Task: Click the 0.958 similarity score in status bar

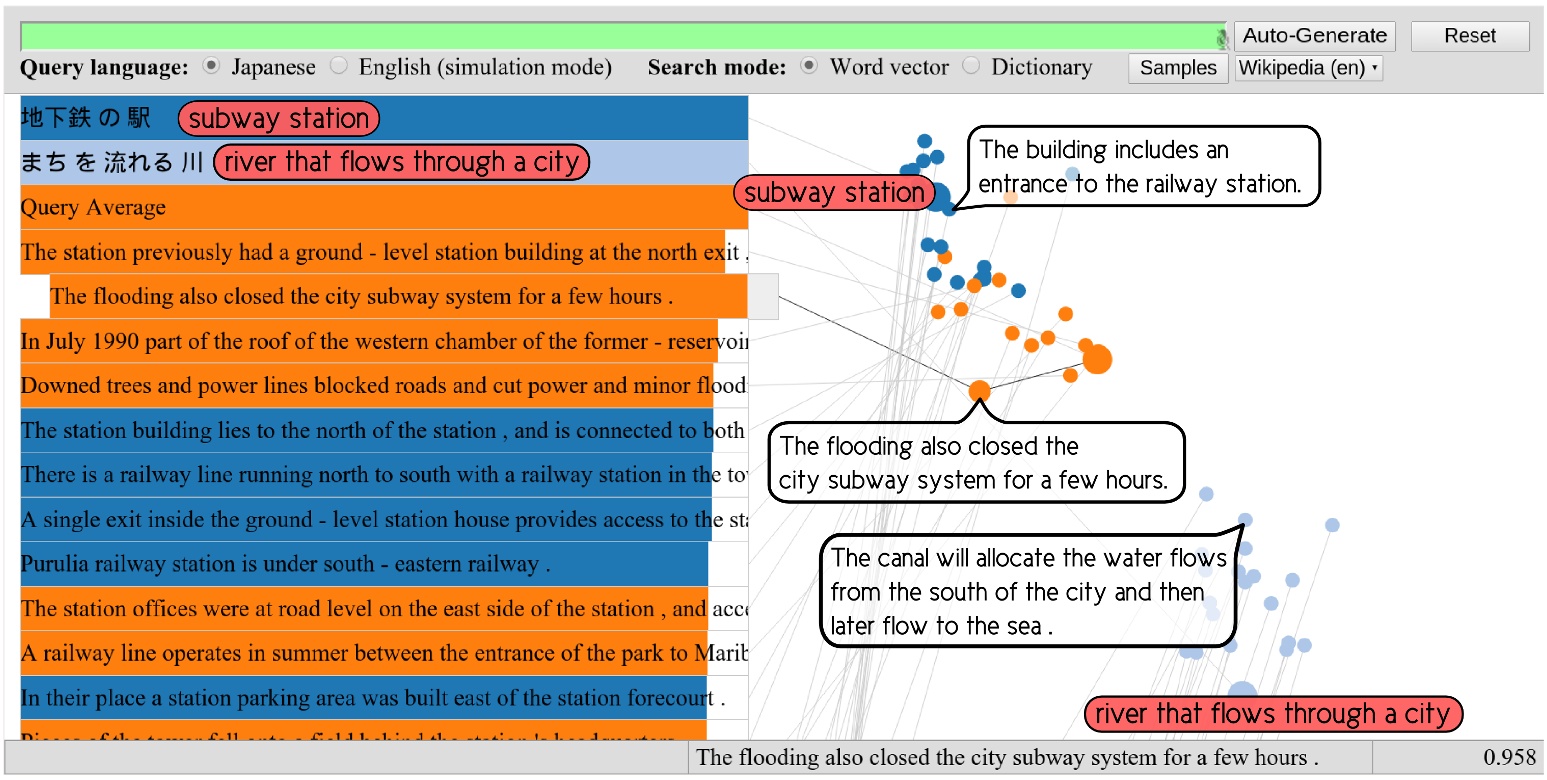Action: [1507, 757]
